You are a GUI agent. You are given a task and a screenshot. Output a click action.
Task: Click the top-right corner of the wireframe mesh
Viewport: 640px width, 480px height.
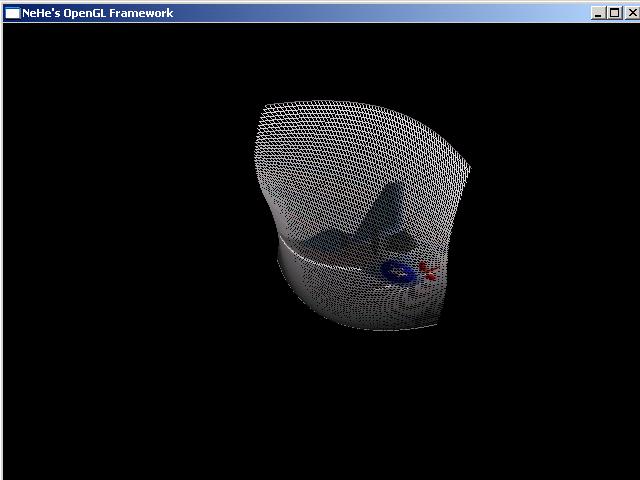tap(469, 167)
